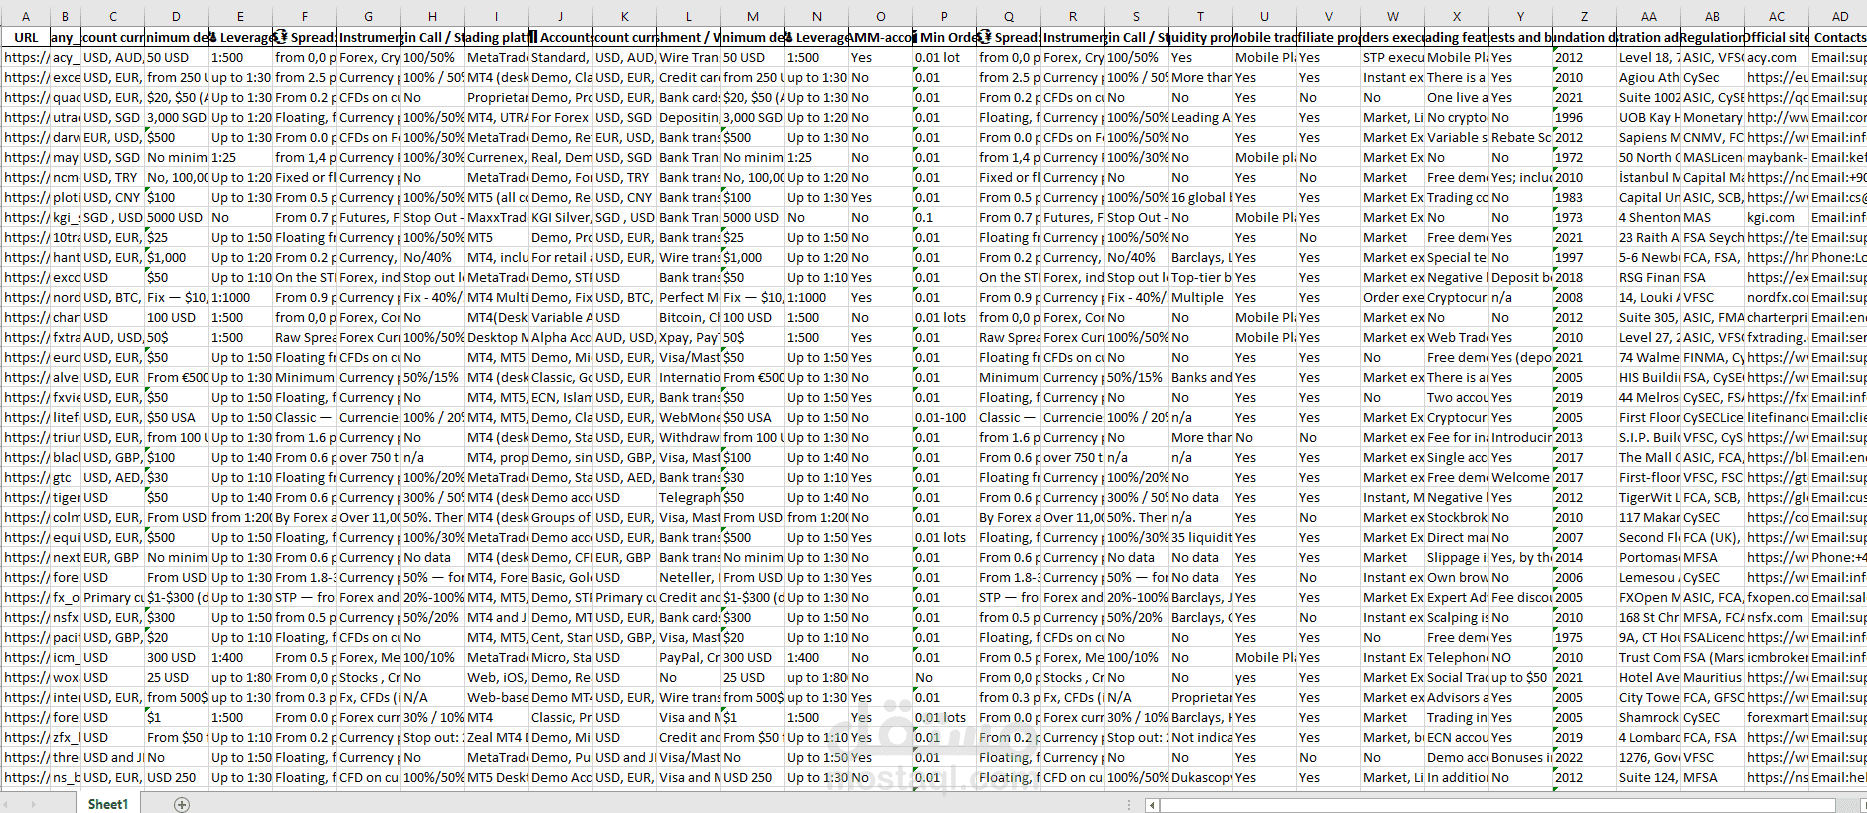
Task: Select the Shamrock cell
Action: pos(1648,717)
